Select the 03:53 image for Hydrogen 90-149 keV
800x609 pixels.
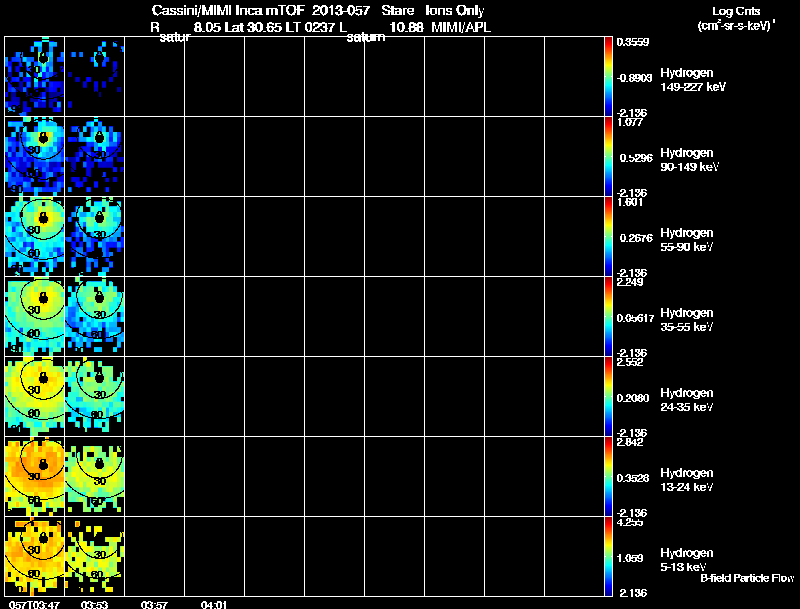click(x=94, y=157)
